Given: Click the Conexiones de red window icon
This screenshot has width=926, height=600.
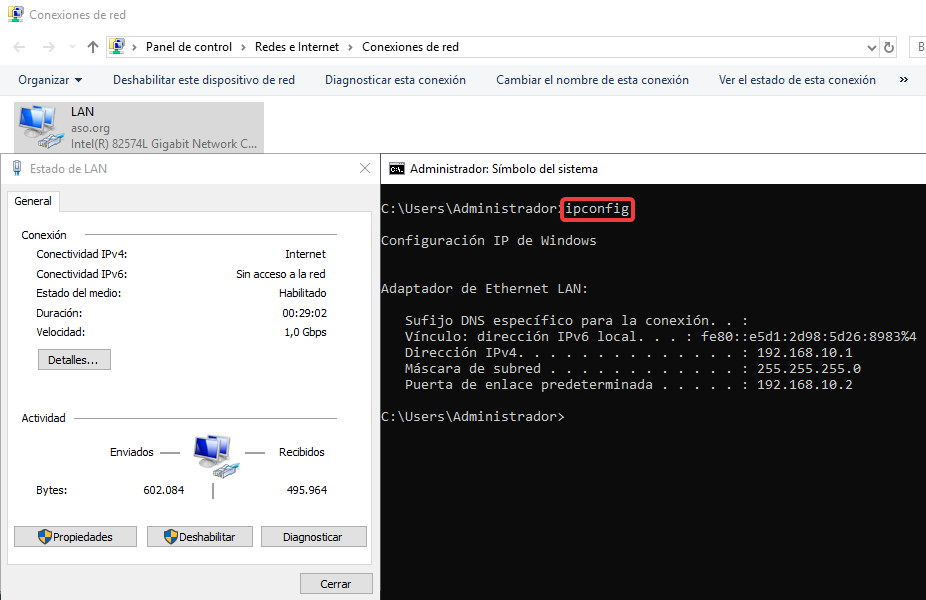Looking at the screenshot, I should tap(16, 15).
